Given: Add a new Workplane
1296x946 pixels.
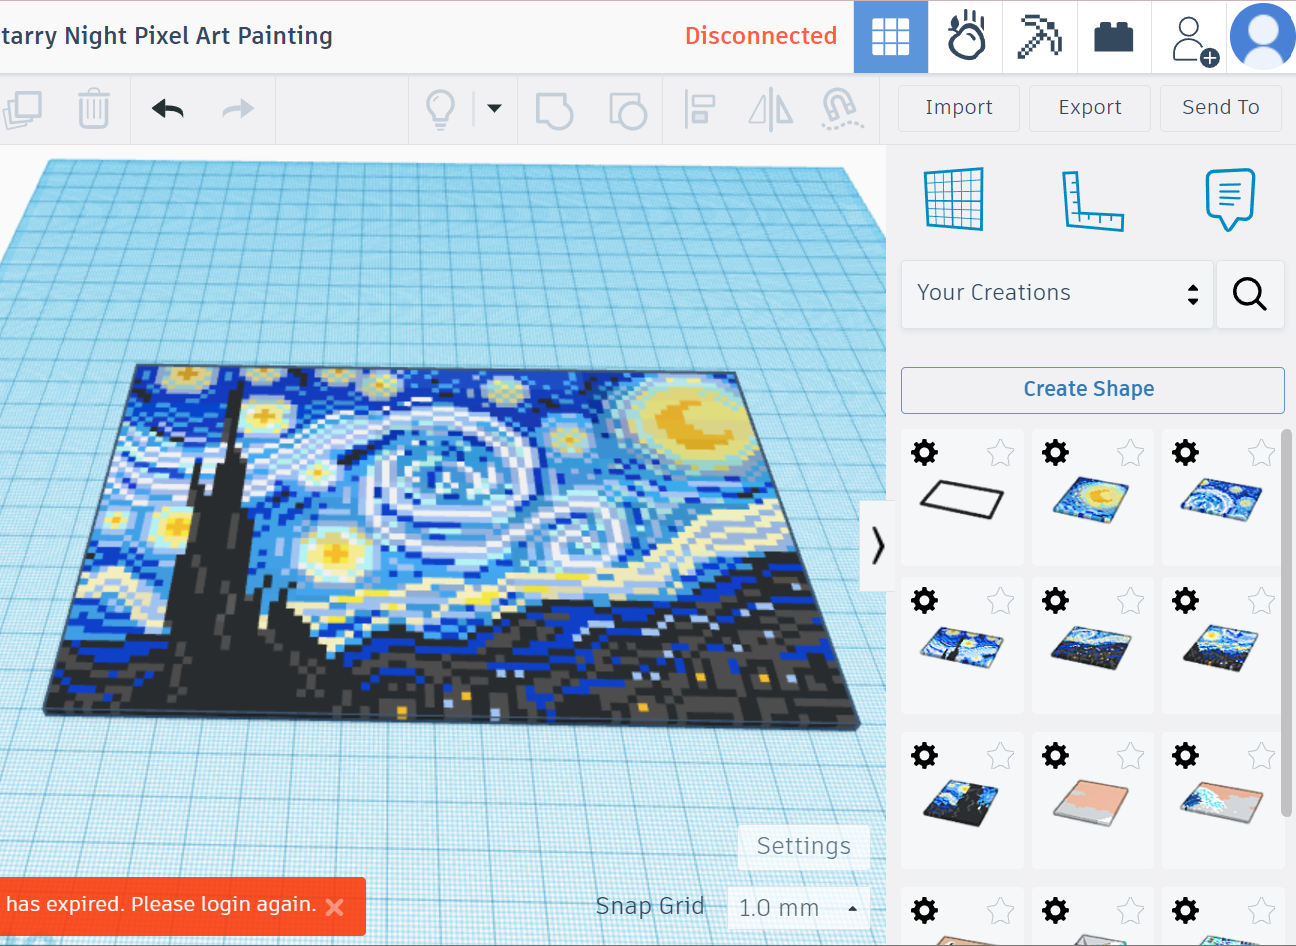Looking at the screenshot, I should [x=953, y=199].
